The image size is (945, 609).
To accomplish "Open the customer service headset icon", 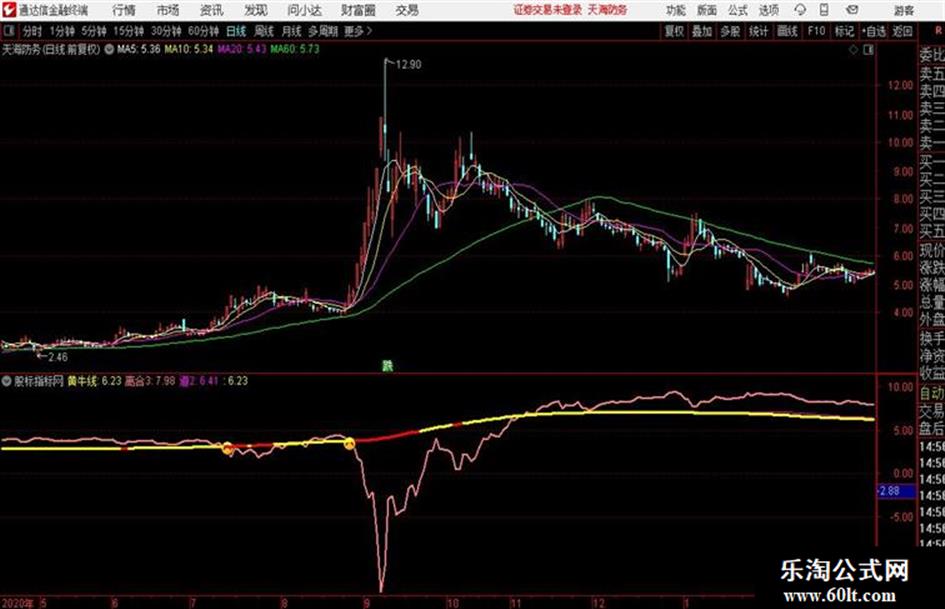I will (800, 10).
